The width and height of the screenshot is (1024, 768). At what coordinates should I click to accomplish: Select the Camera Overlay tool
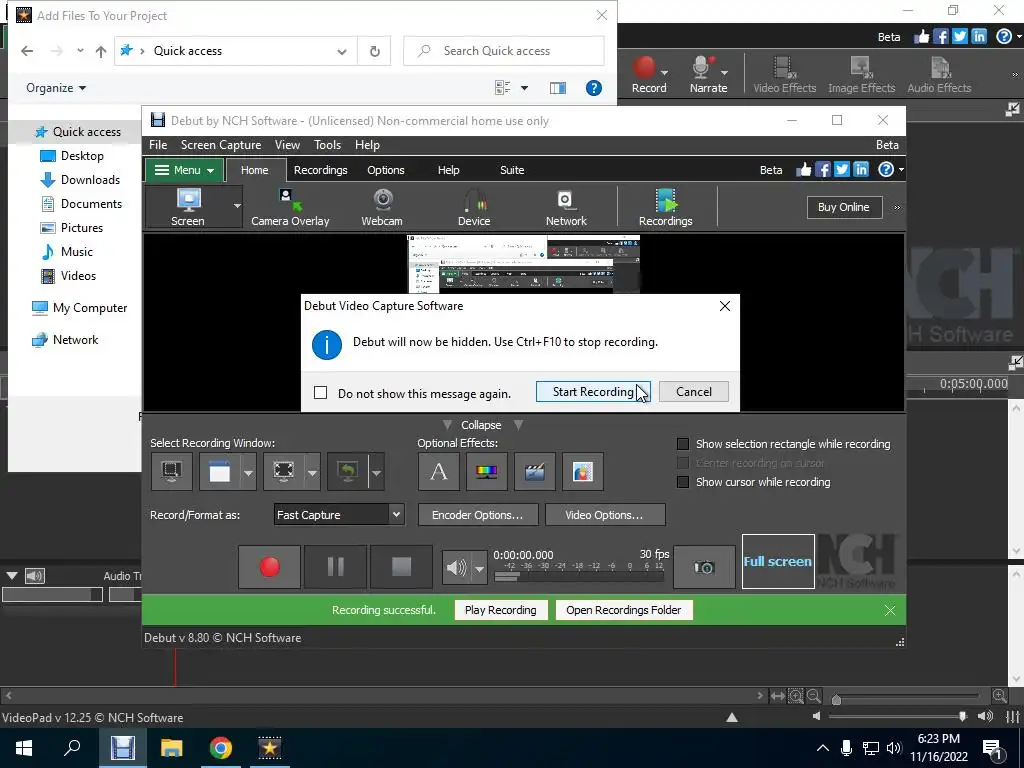290,207
